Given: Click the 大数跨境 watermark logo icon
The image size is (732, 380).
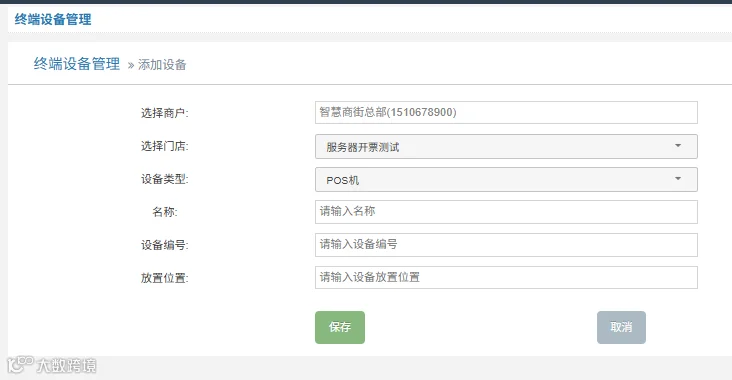Looking at the screenshot, I should (21, 365).
